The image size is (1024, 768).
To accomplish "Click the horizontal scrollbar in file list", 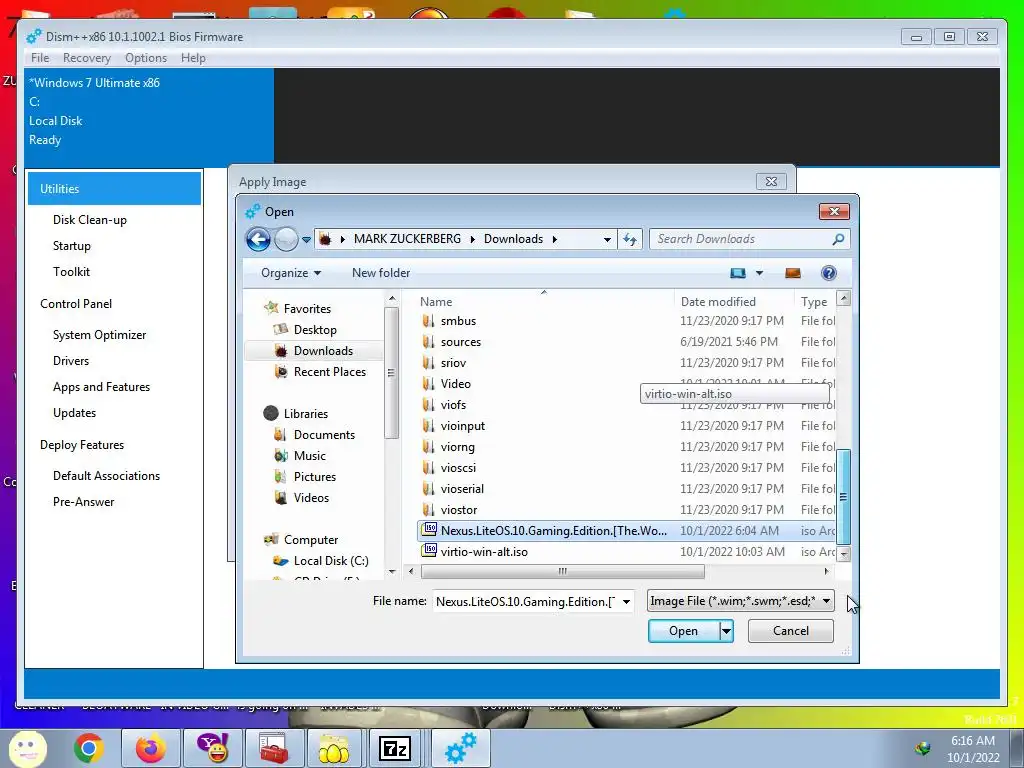I will (562, 571).
